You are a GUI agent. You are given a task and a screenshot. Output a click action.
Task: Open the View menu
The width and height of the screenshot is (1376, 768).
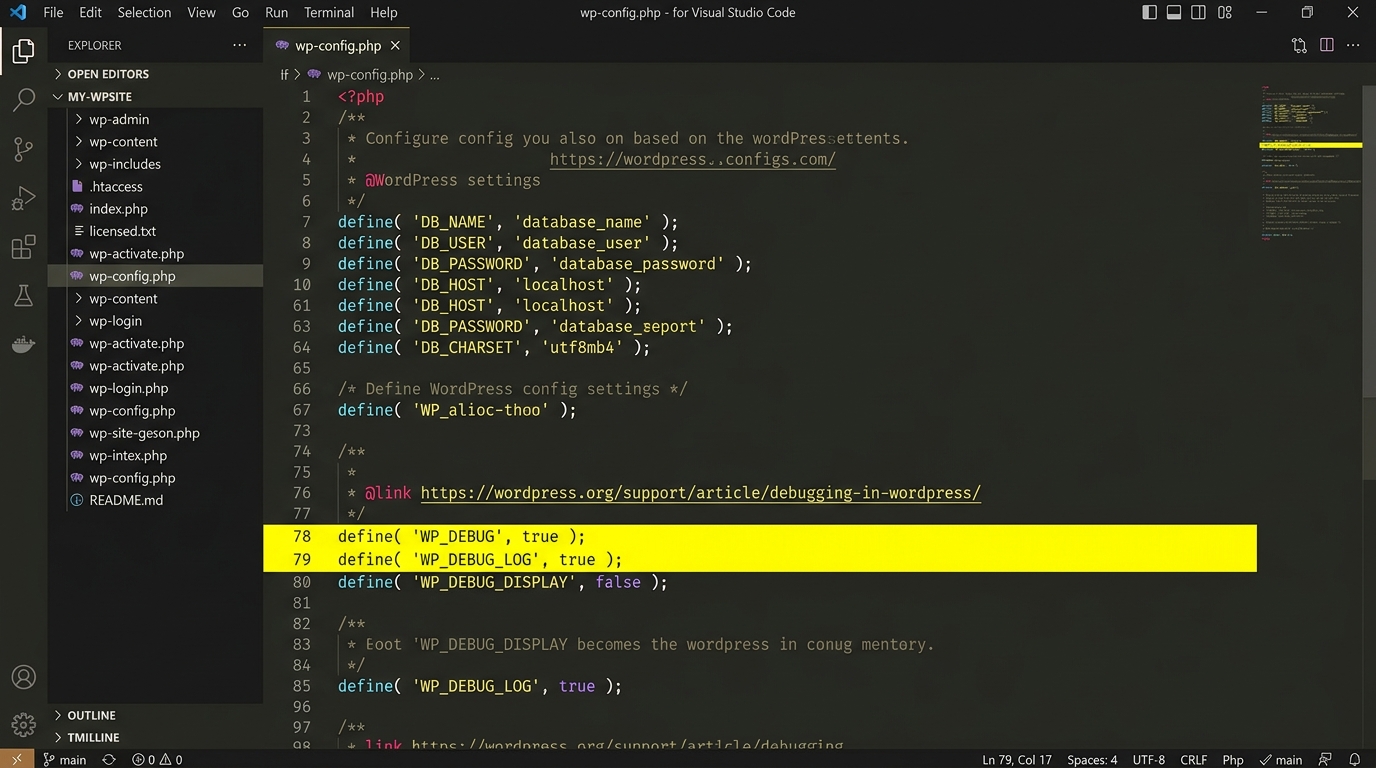tap(201, 12)
